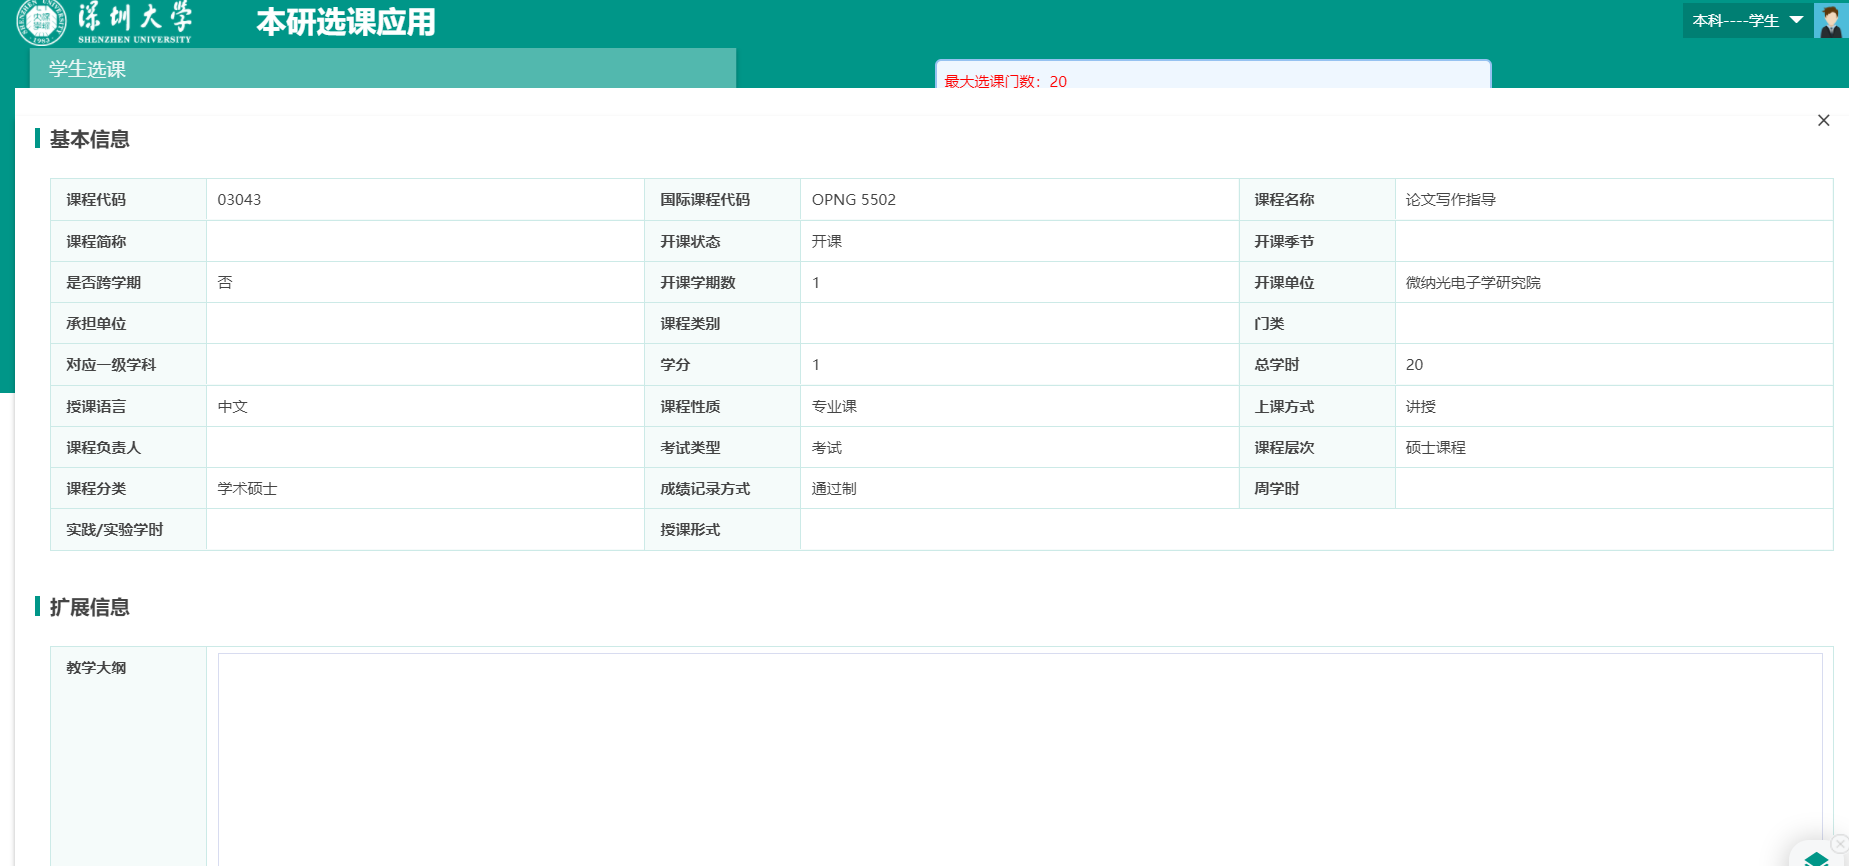The width and height of the screenshot is (1849, 866).
Task: Switch to the 学生选课 tab
Action: tap(87, 69)
